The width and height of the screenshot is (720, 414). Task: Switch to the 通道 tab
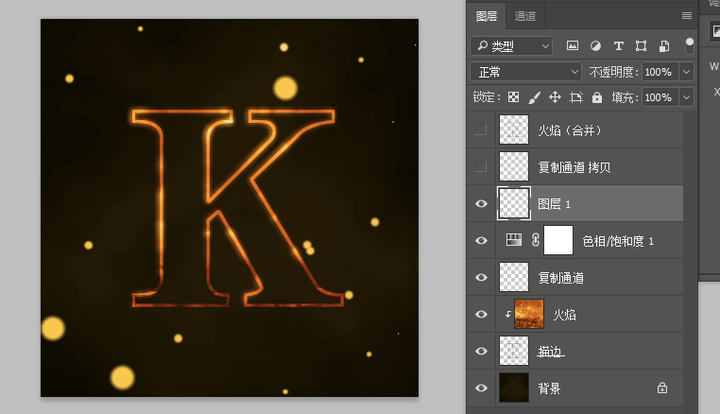click(x=525, y=16)
